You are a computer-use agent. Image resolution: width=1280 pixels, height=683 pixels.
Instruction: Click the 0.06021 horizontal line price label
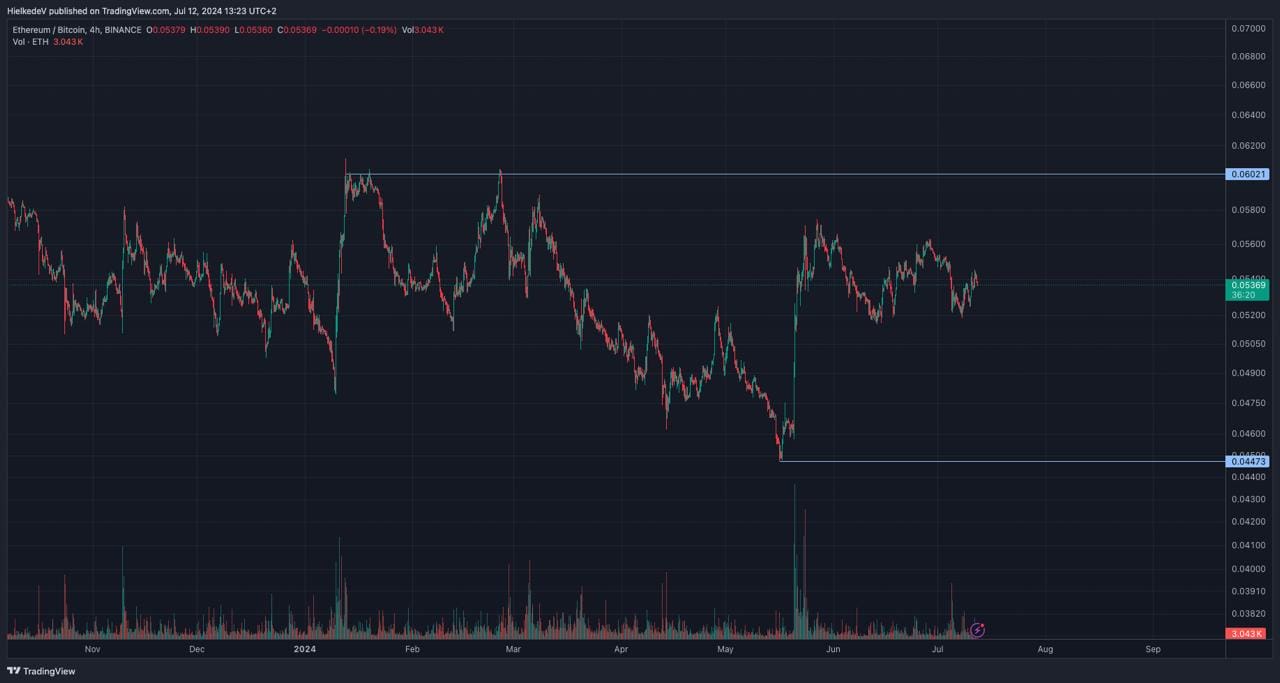click(x=1249, y=174)
